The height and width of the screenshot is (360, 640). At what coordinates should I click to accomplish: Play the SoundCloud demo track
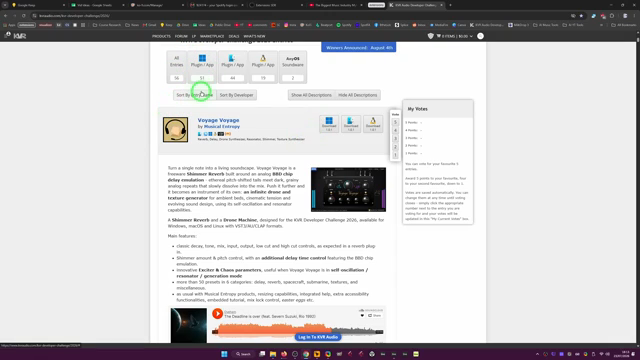point(218,313)
